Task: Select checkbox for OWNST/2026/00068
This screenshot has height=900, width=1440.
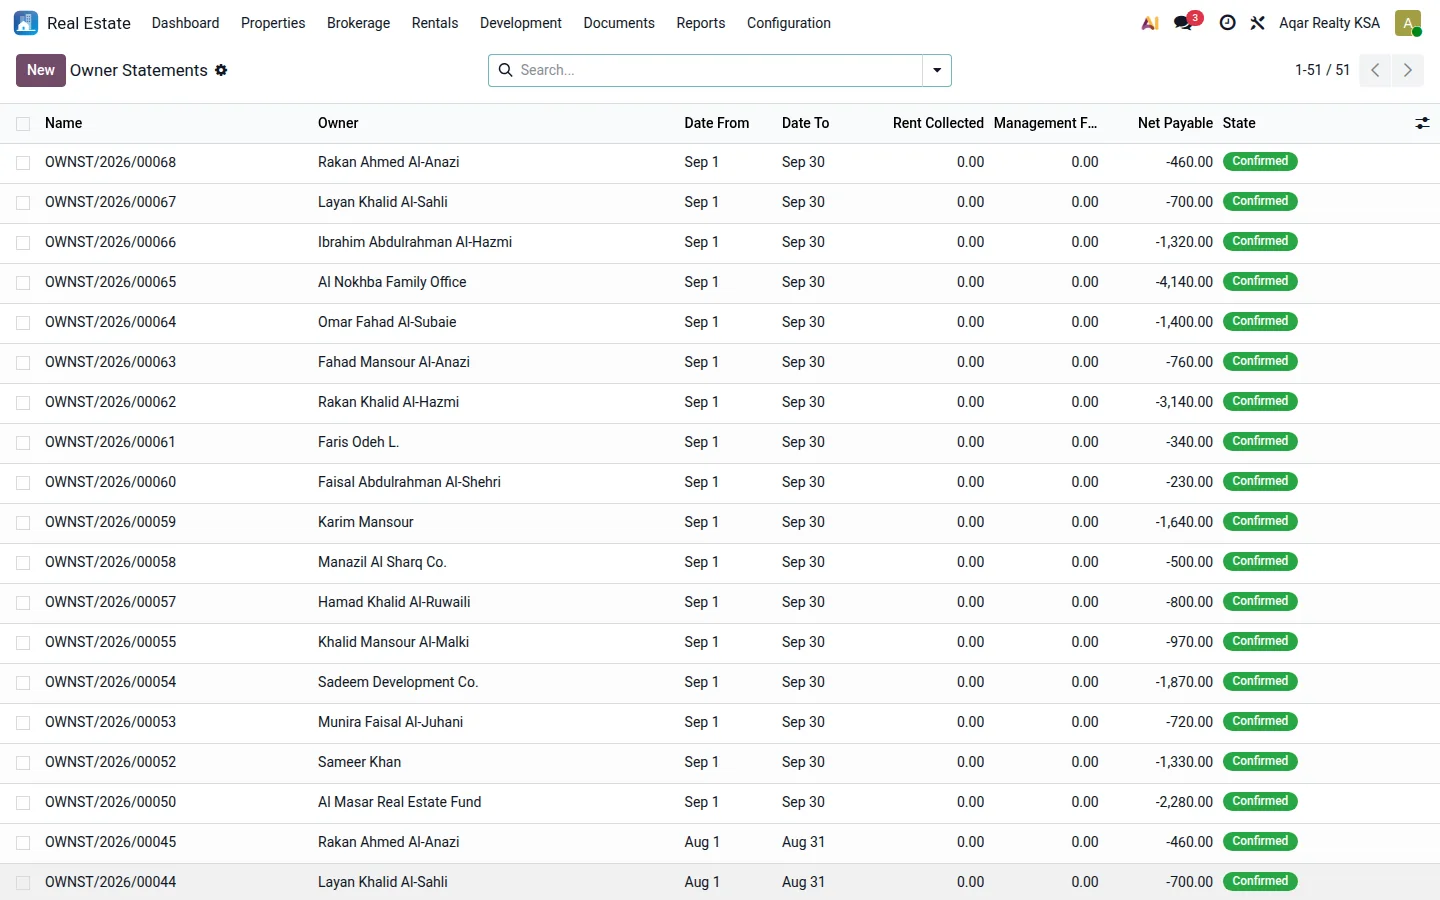Action: [23, 163]
